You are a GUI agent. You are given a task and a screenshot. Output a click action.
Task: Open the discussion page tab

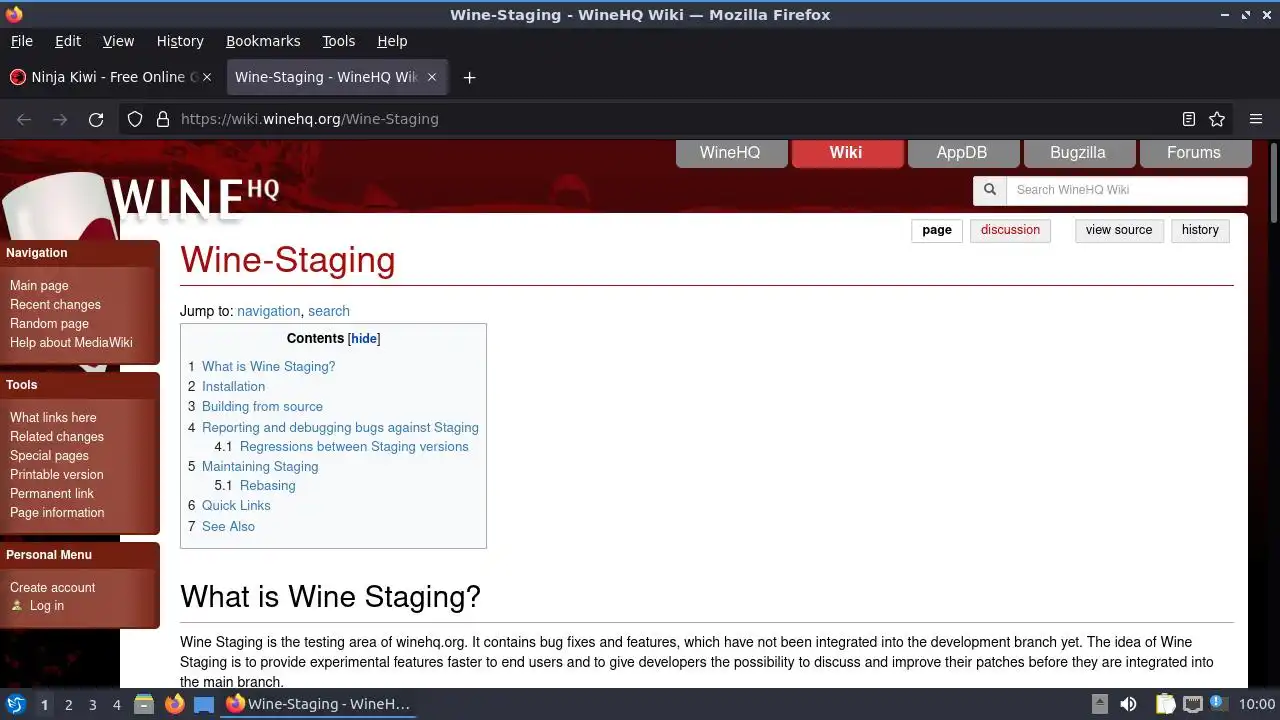coord(1010,230)
